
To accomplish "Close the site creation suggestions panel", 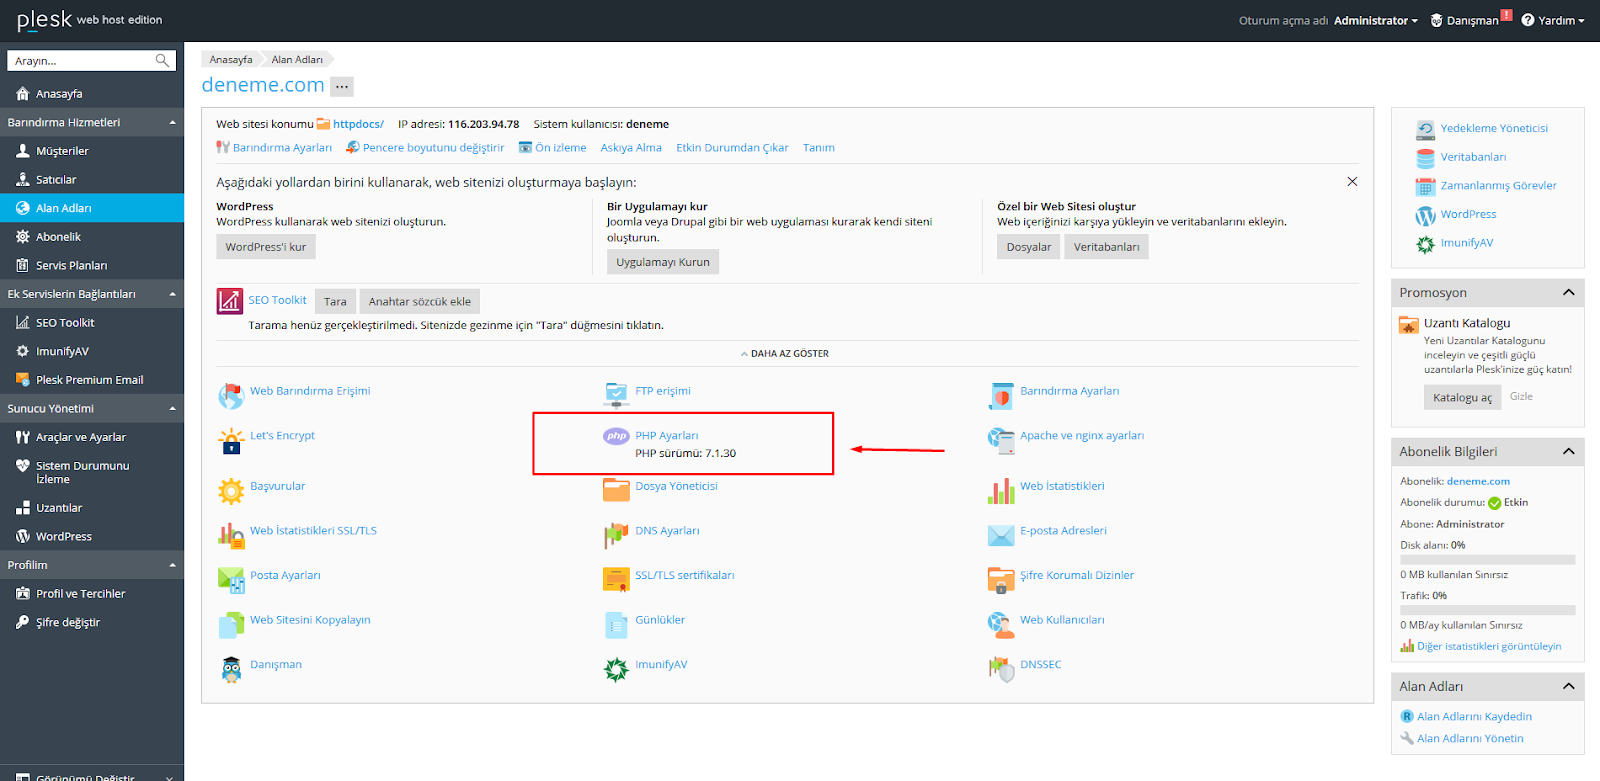I will (x=1352, y=182).
